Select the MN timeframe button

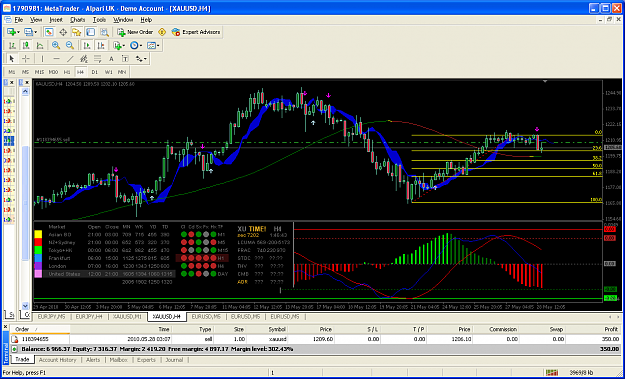pos(122,72)
